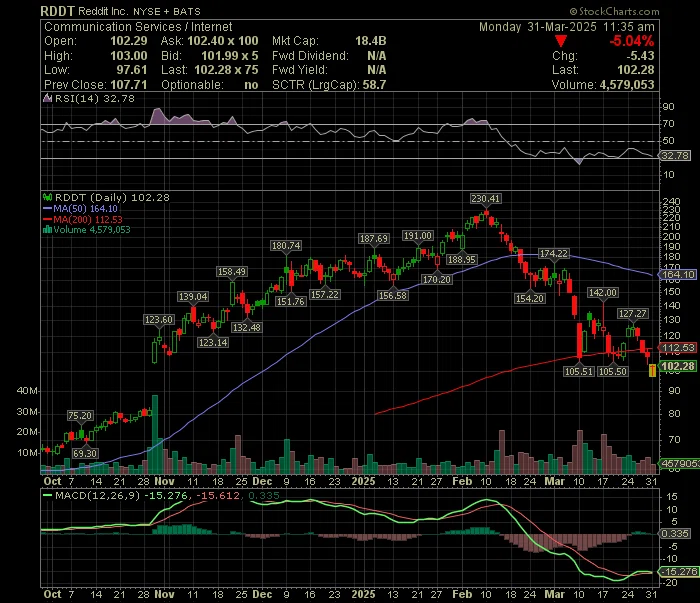
Task: Click the MACD(12,26,9) legend label
Action: pos(97,495)
